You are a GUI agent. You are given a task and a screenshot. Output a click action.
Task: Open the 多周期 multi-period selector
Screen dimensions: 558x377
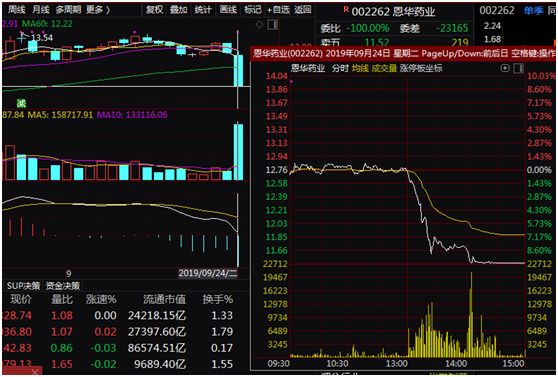pyautogui.click(x=68, y=10)
